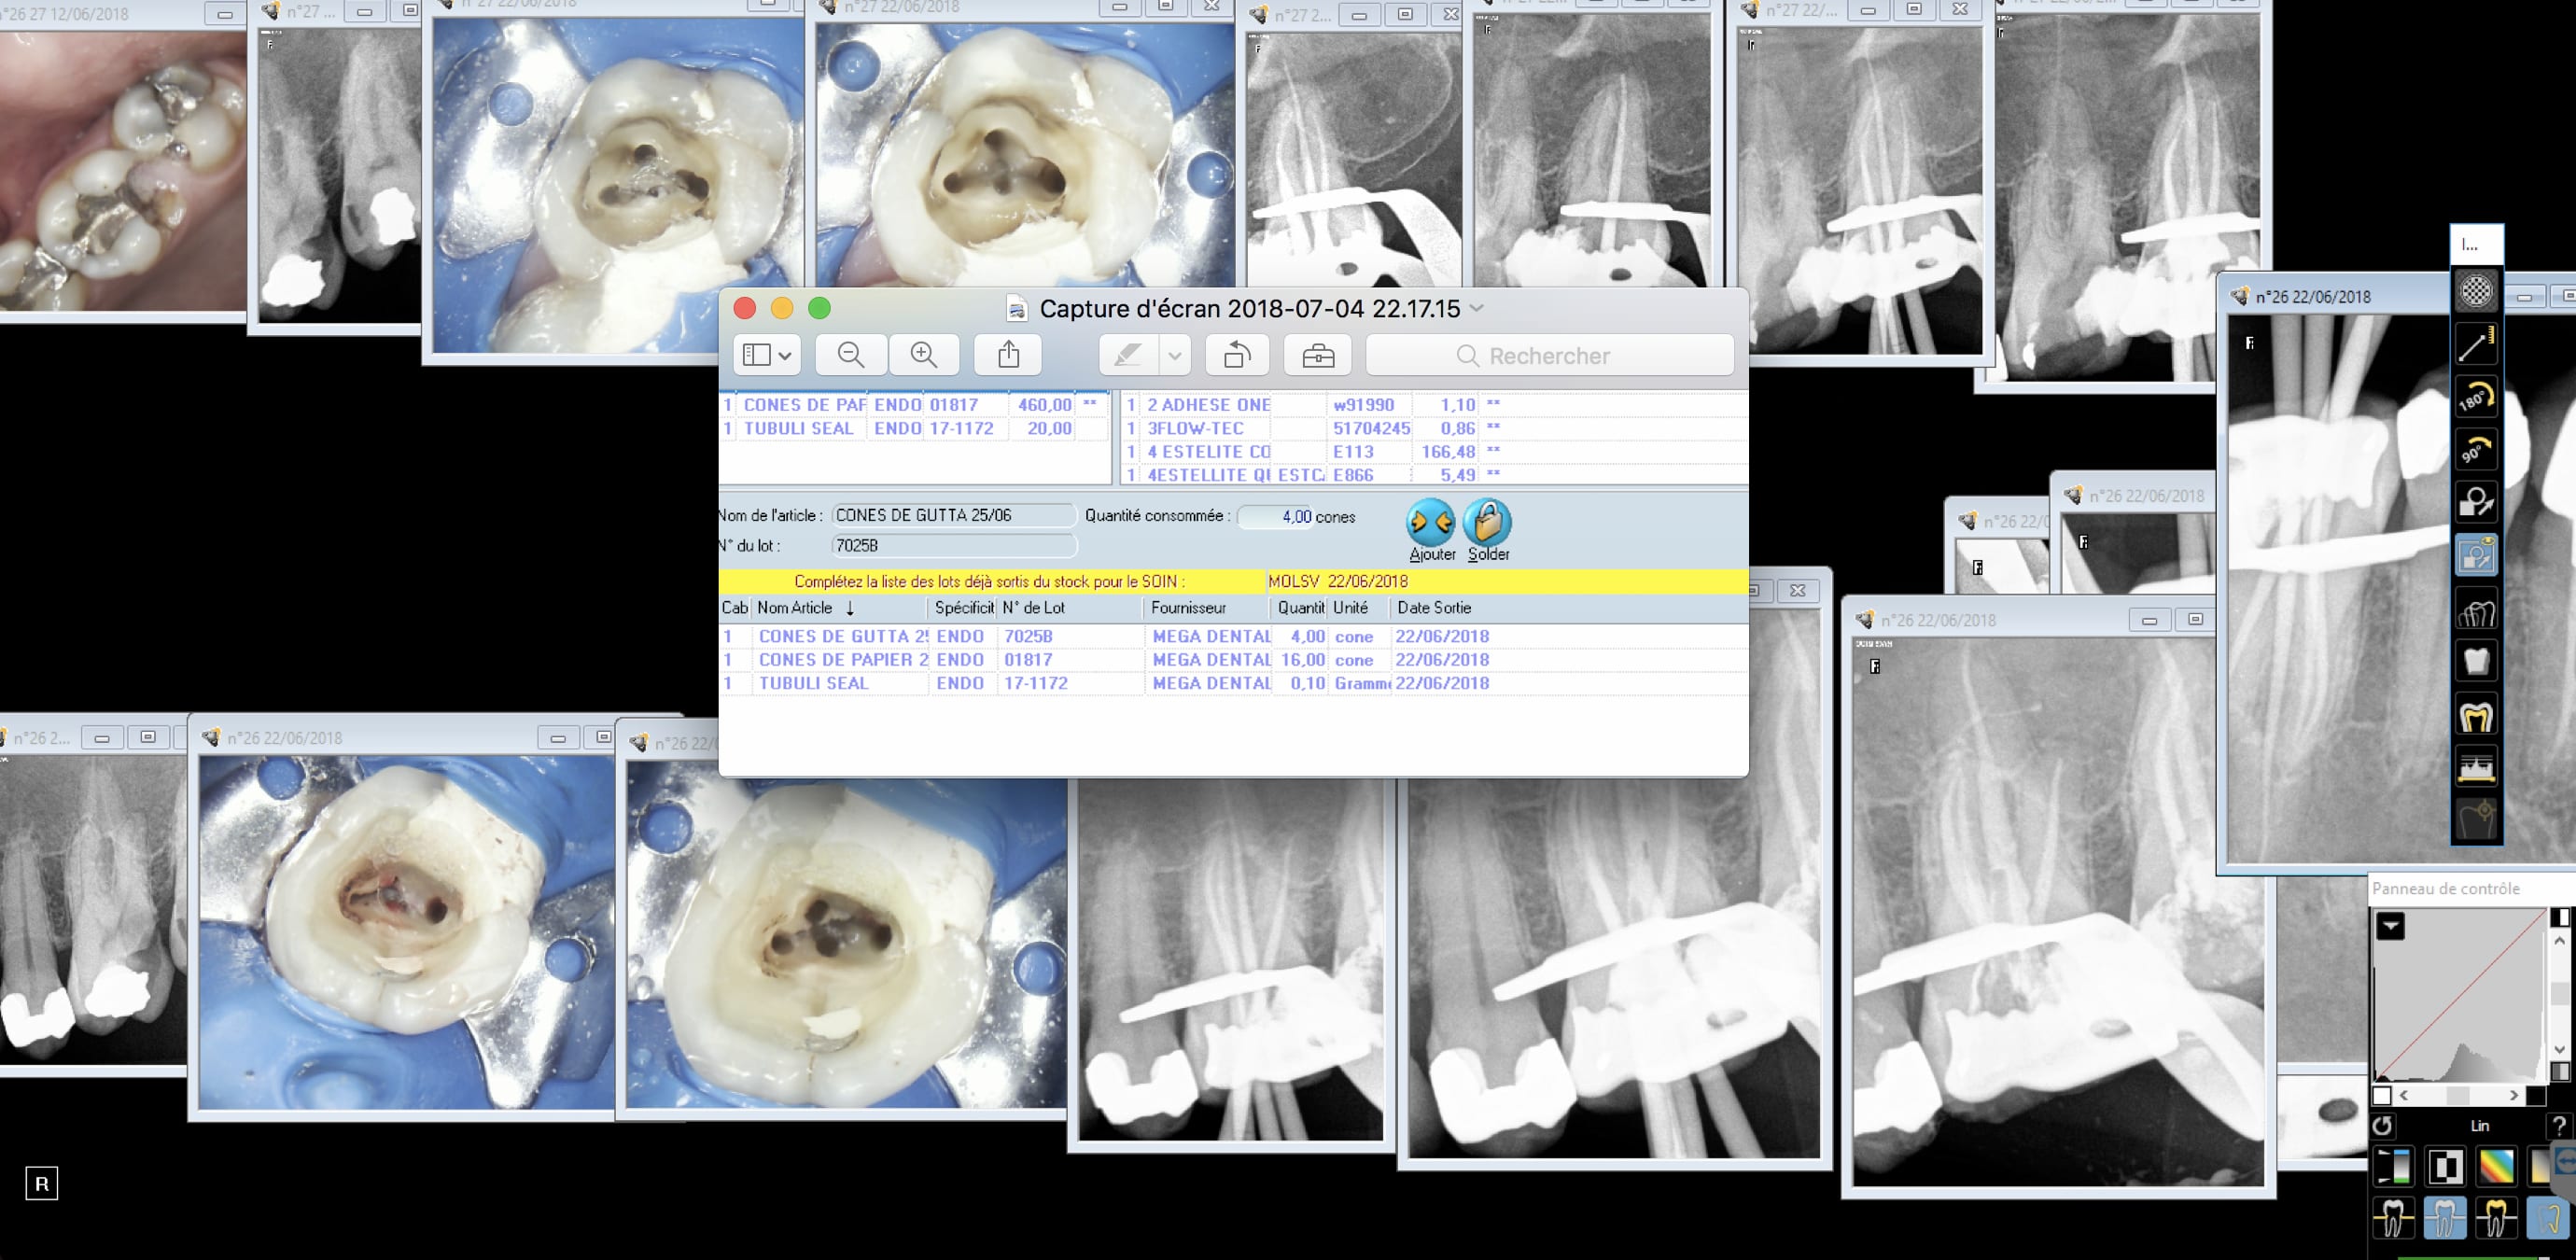Reset the contrast curve settings
2576x1260 pixels.
pos(2382,1126)
